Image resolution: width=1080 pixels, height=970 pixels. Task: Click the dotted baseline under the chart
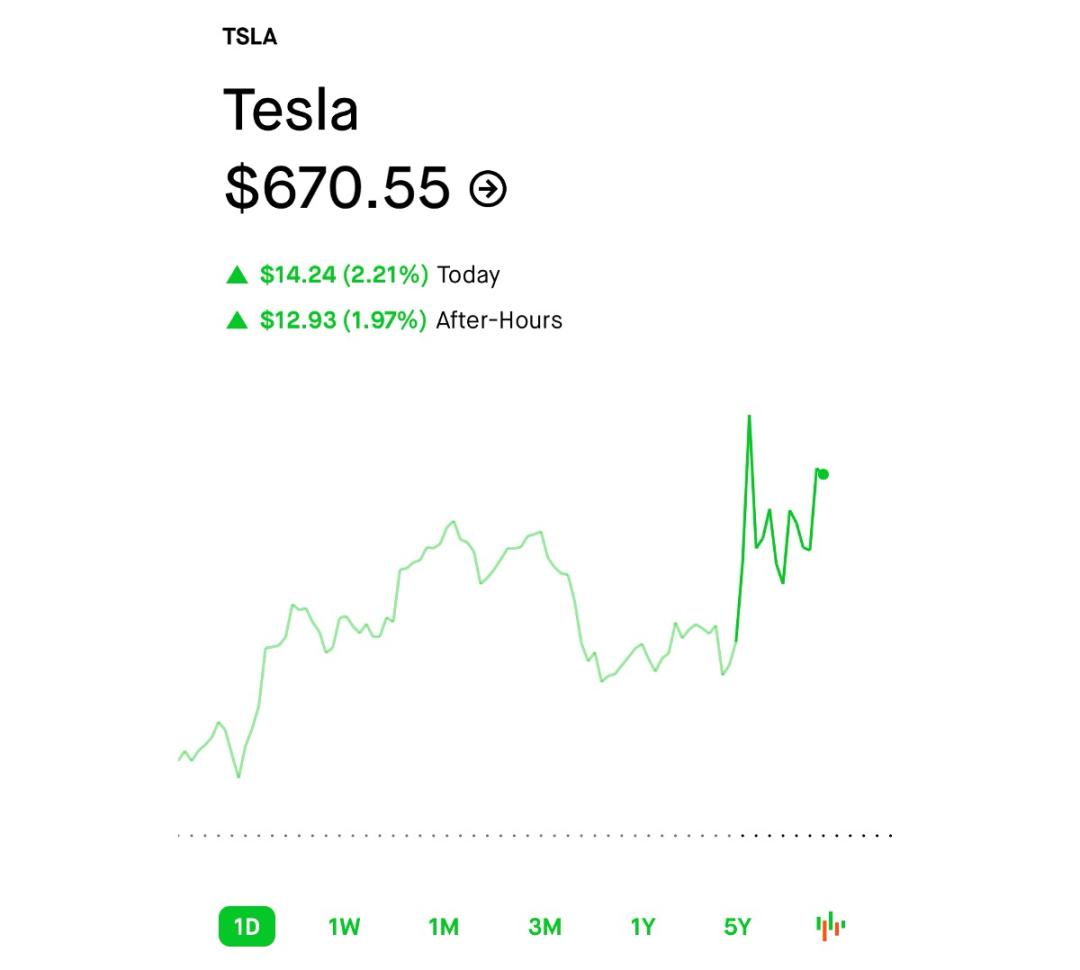pos(534,836)
